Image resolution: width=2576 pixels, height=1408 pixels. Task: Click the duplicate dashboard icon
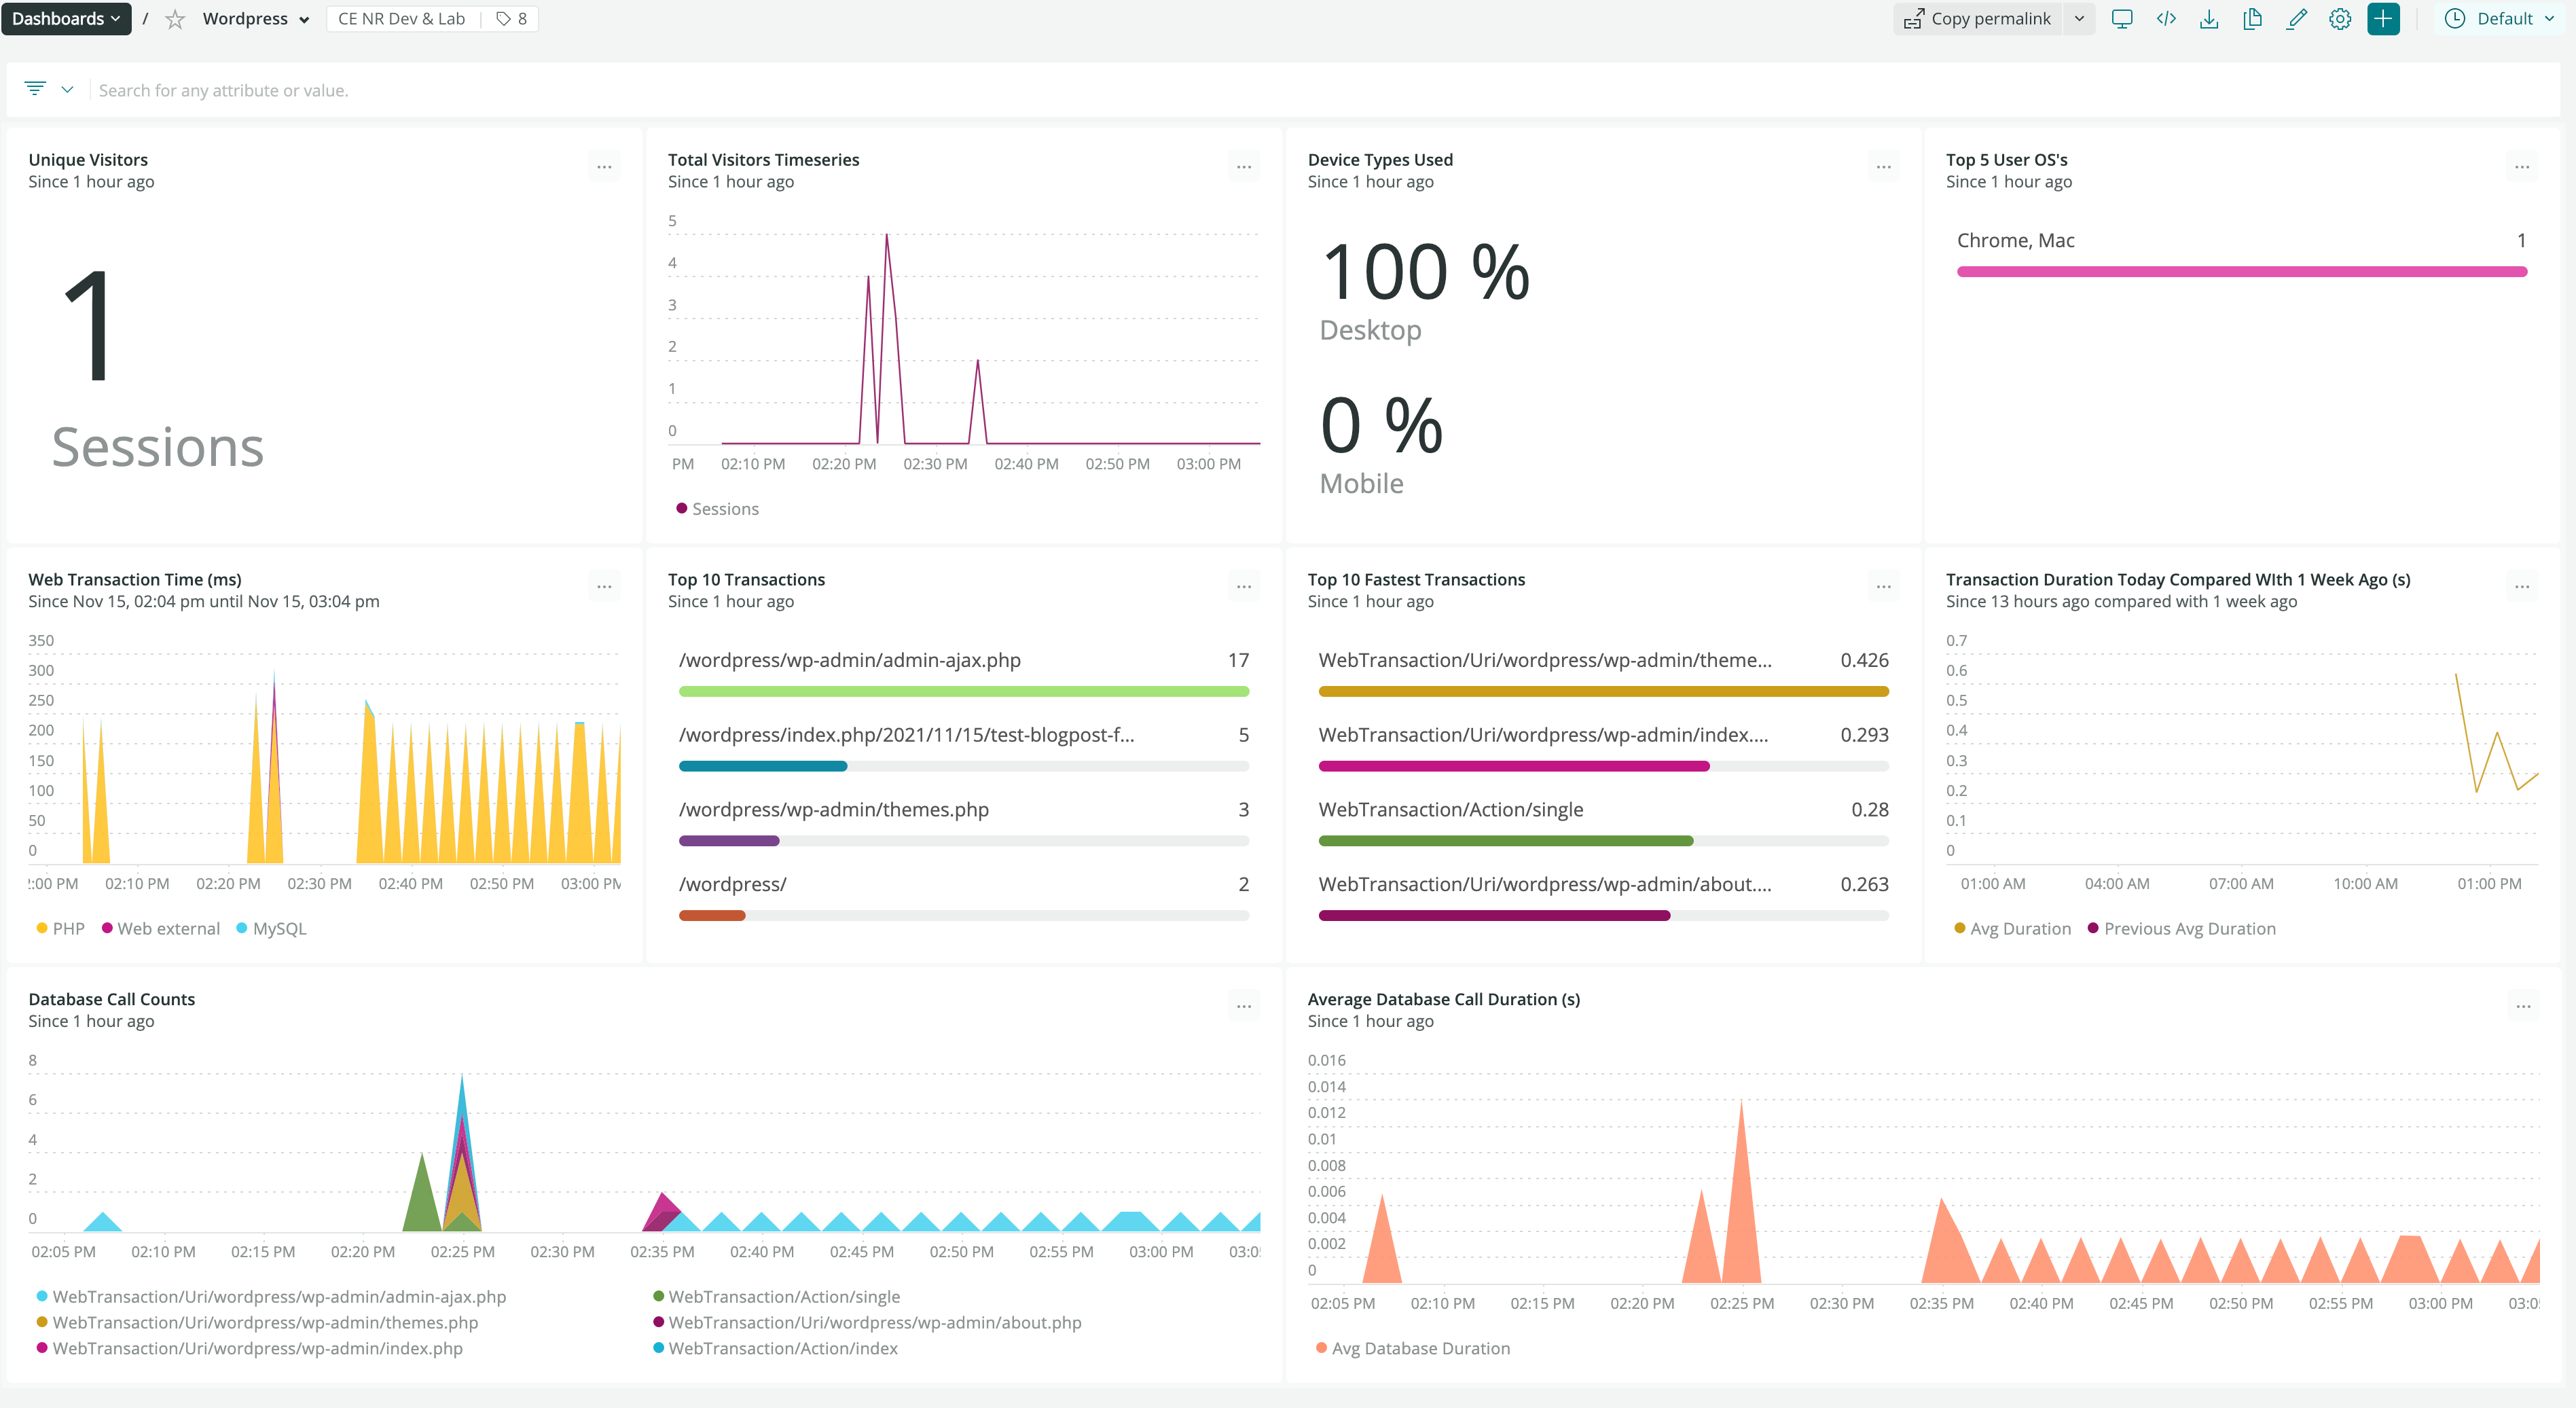point(2252,19)
